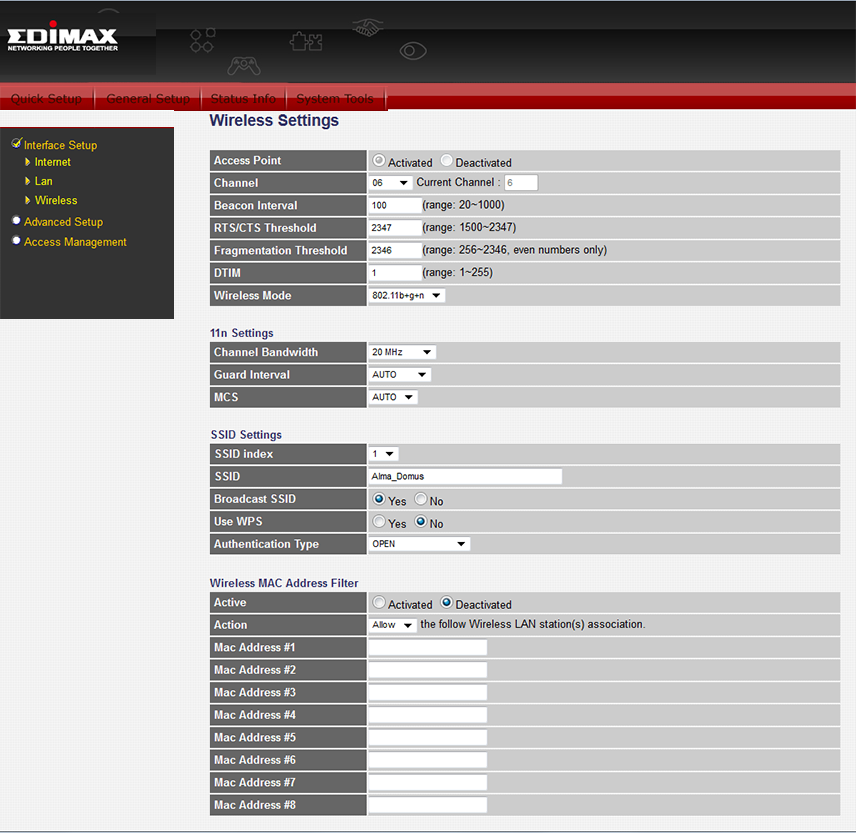Set Access Point to Deactivated
This screenshot has height=833, width=856.
pos(446,161)
